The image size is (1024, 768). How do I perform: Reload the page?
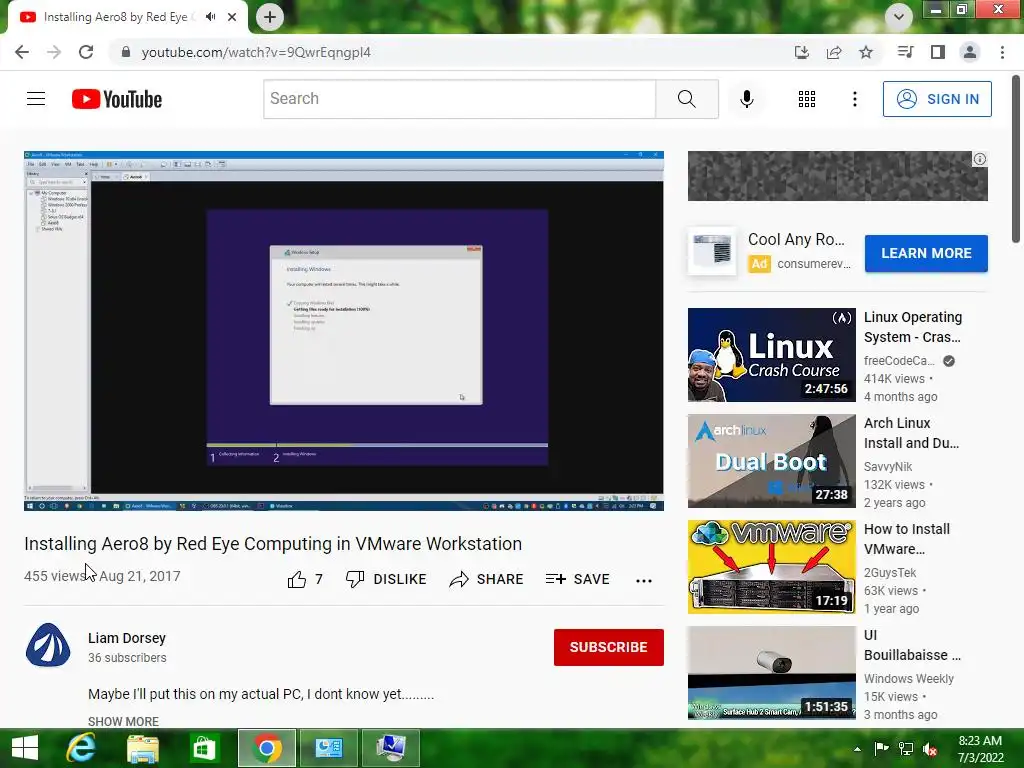click(86, 52)
